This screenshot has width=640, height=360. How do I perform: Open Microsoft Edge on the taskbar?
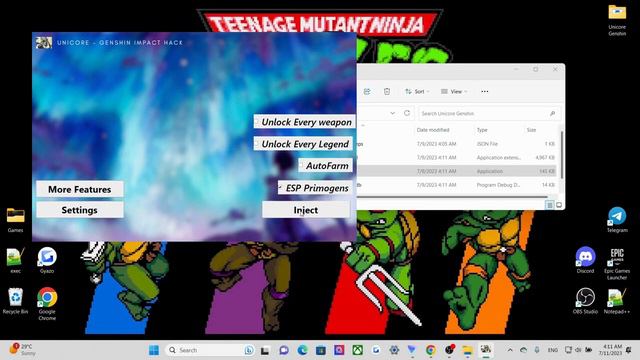(x=302, y=350)
